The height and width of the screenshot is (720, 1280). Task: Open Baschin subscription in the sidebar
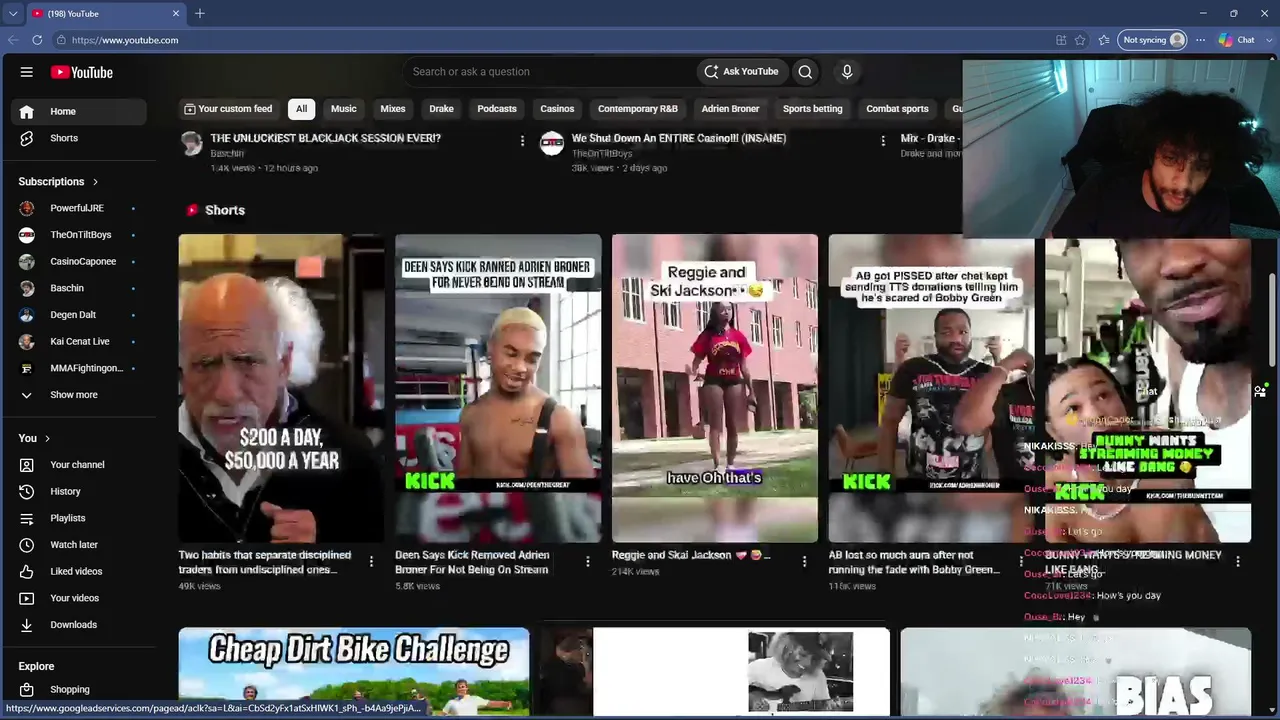[80, 288]
